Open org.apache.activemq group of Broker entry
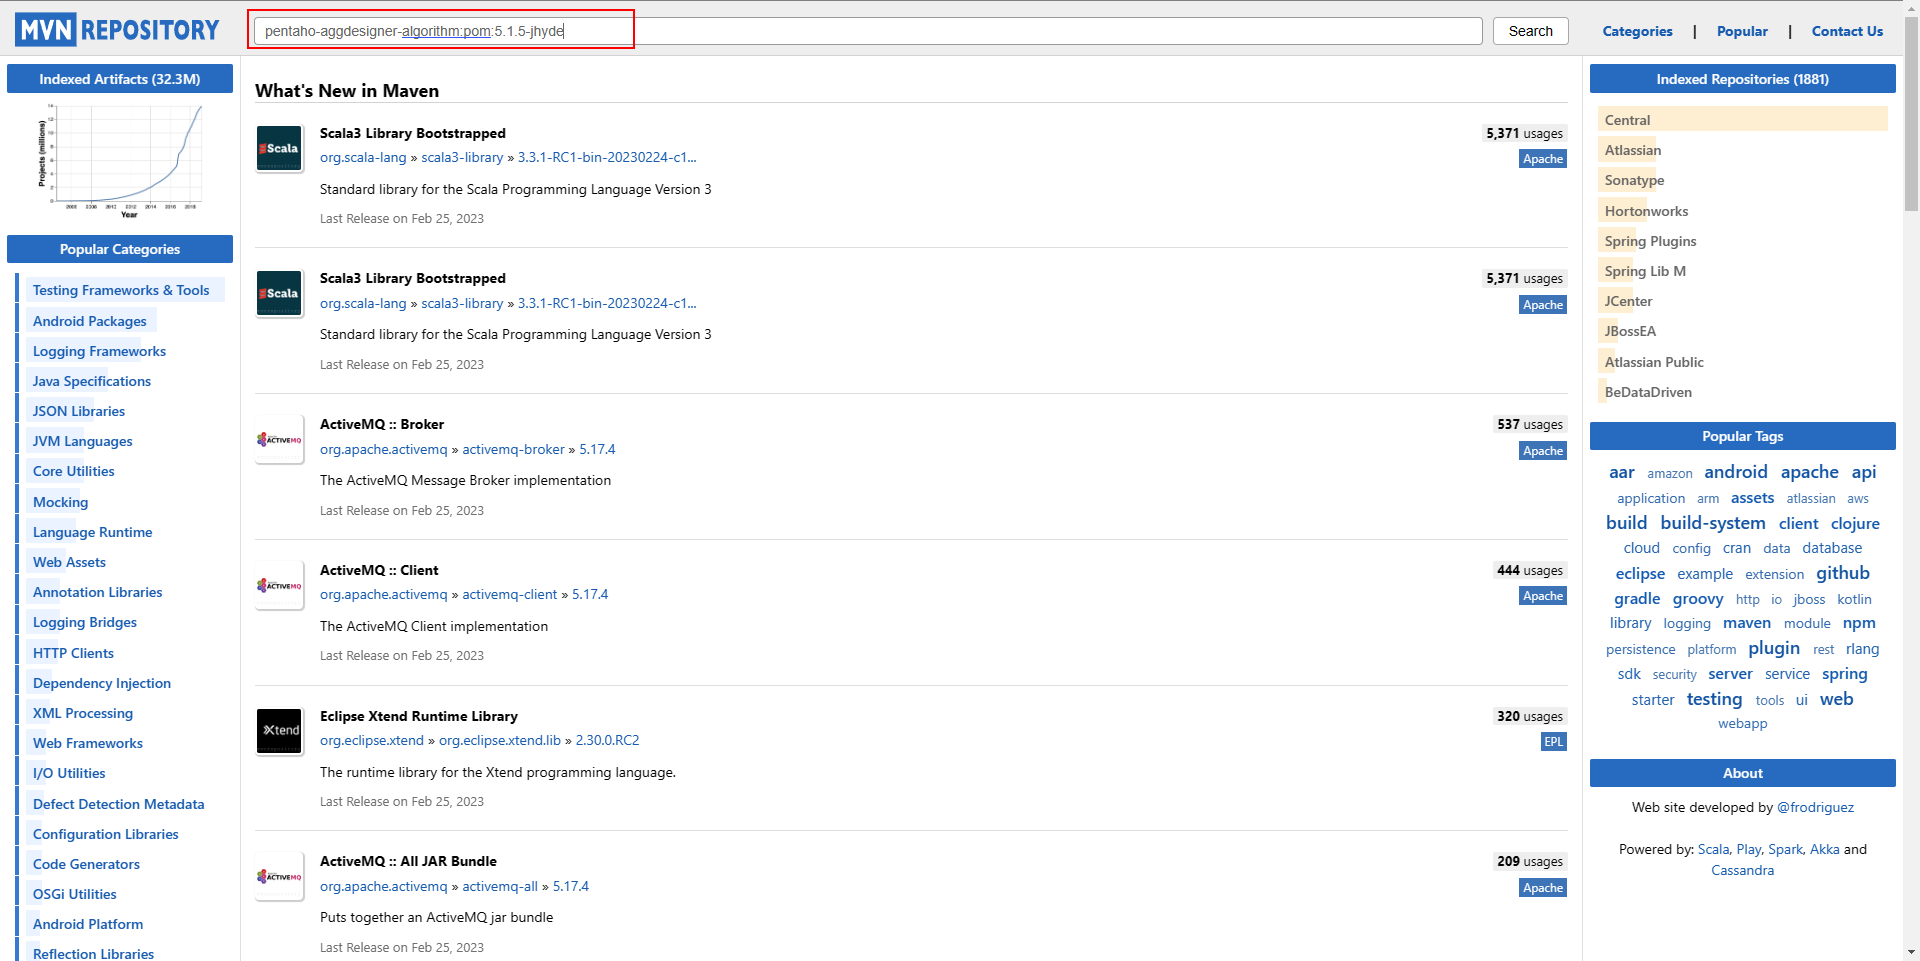Viewport: 1920px width, 961px height. [x=384, y=449]
